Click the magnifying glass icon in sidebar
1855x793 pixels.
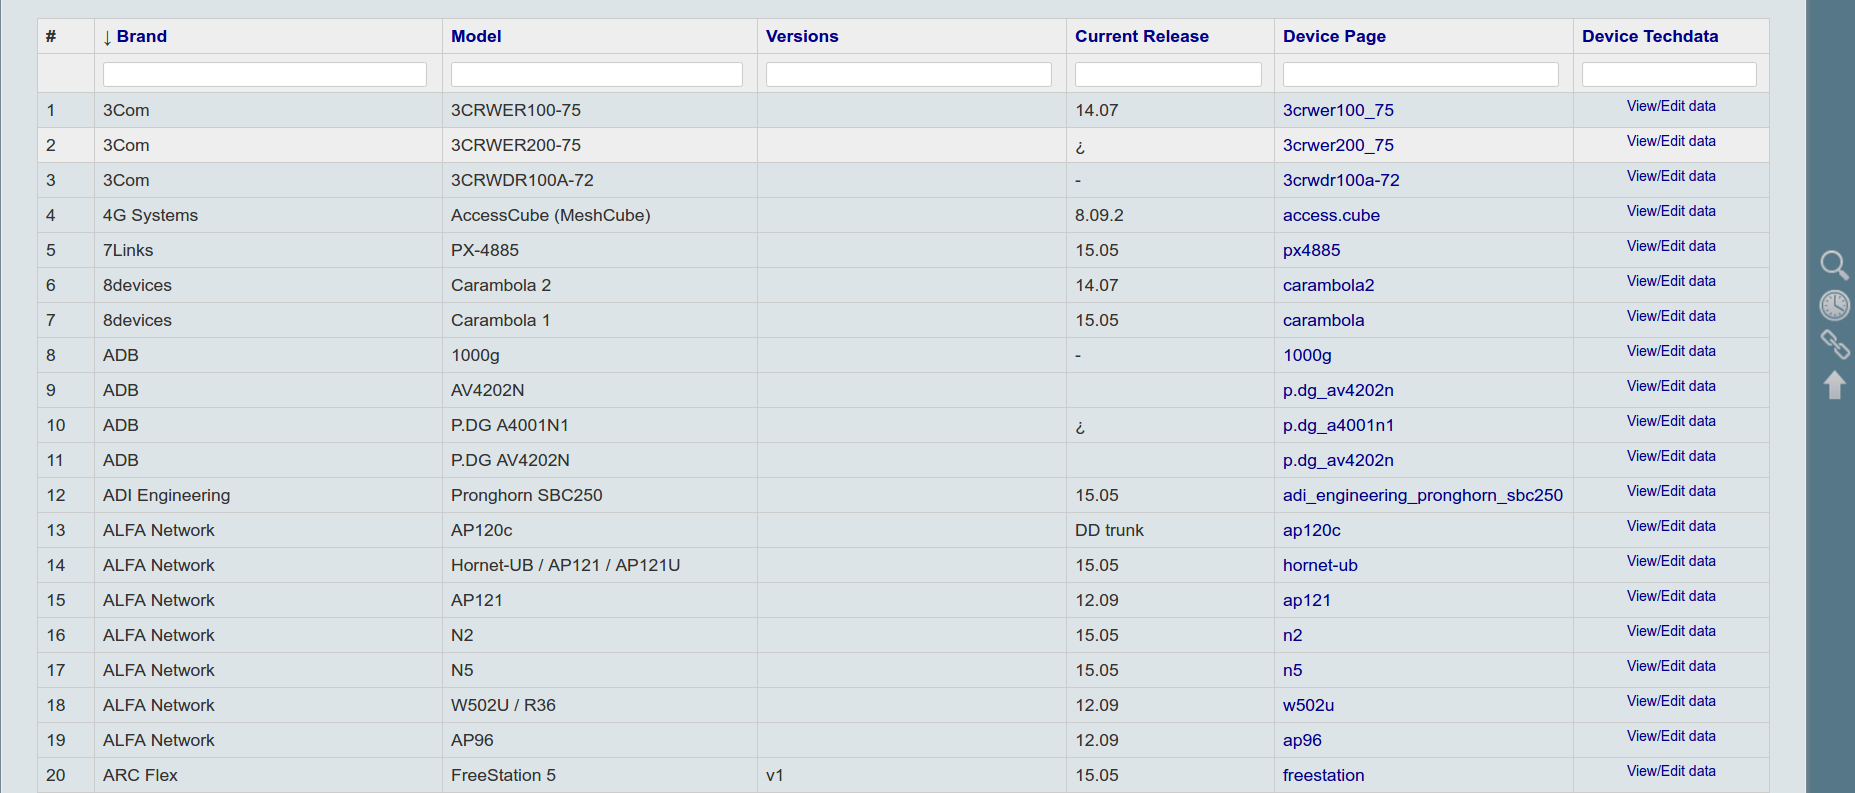point(1834,265)
